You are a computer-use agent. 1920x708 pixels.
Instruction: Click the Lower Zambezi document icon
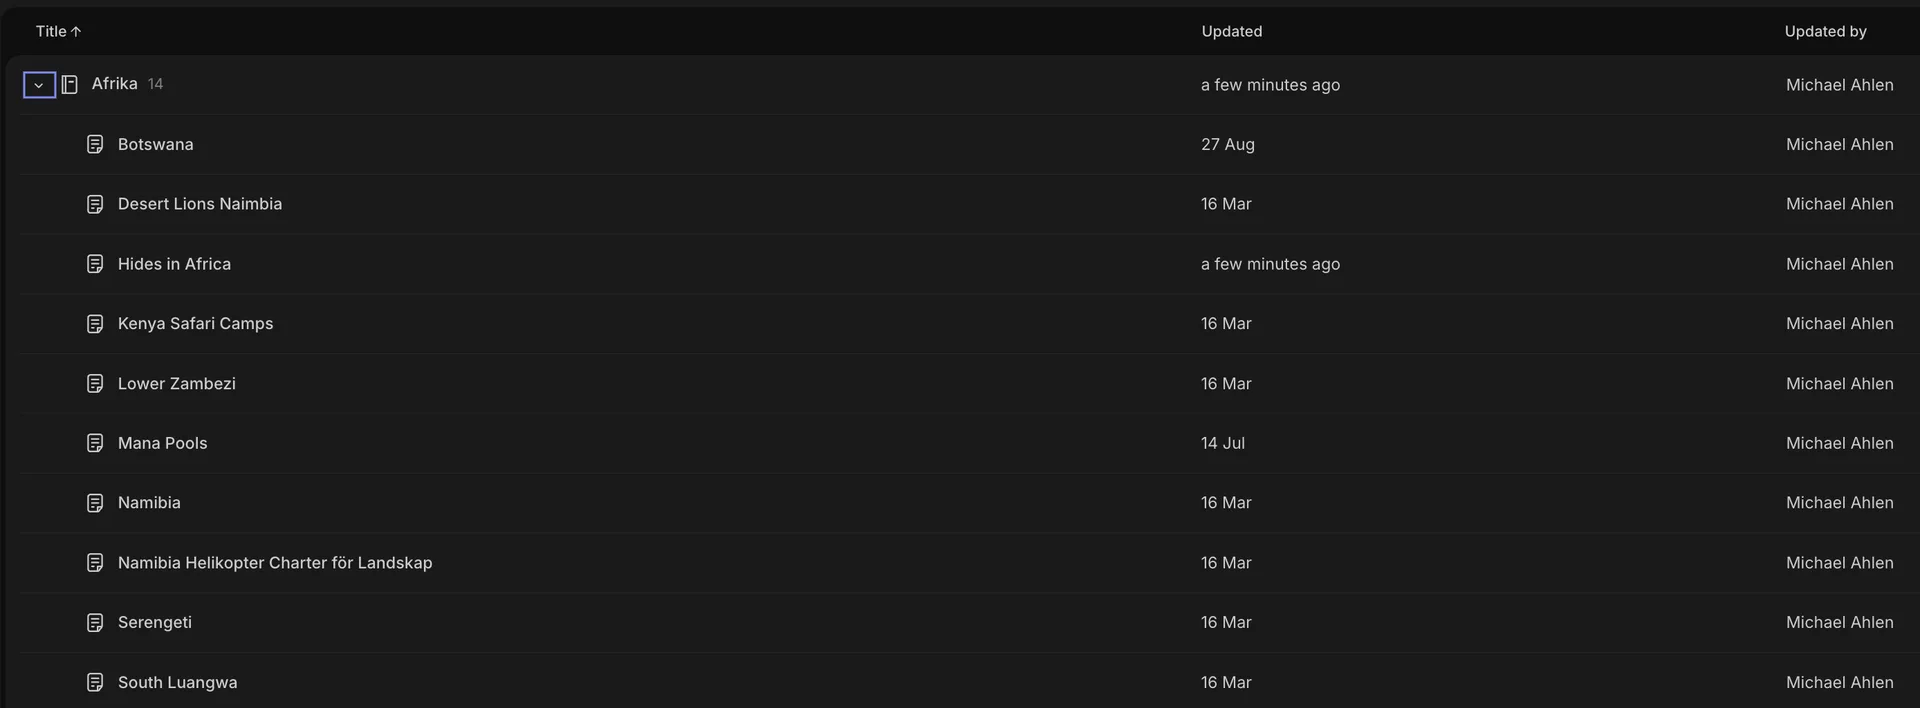[95, 384]
